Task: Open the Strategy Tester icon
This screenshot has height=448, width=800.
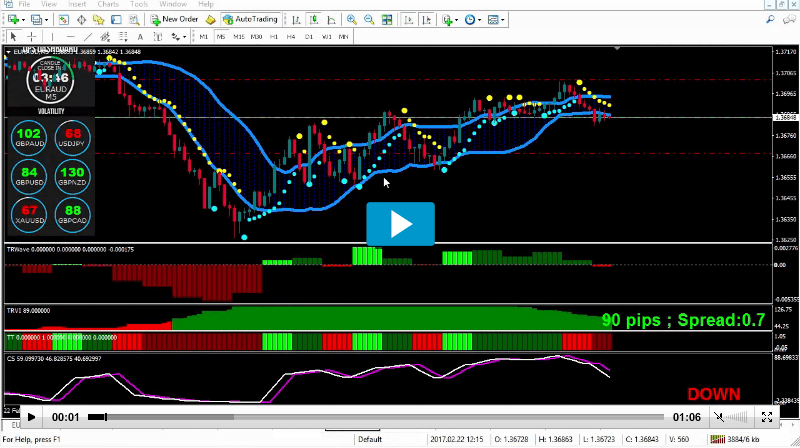Action: click(x=134, y=20)
